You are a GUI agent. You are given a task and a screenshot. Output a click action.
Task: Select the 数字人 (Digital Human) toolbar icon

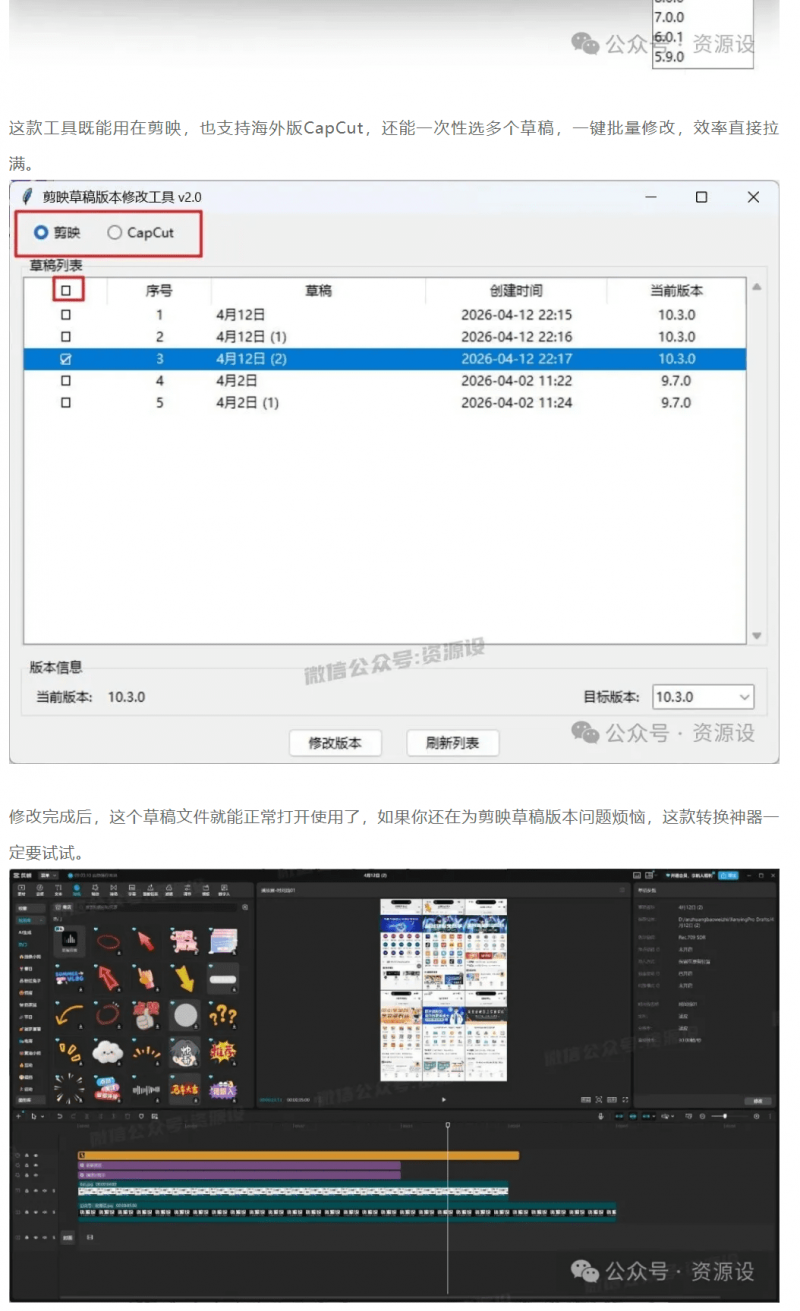224,889
